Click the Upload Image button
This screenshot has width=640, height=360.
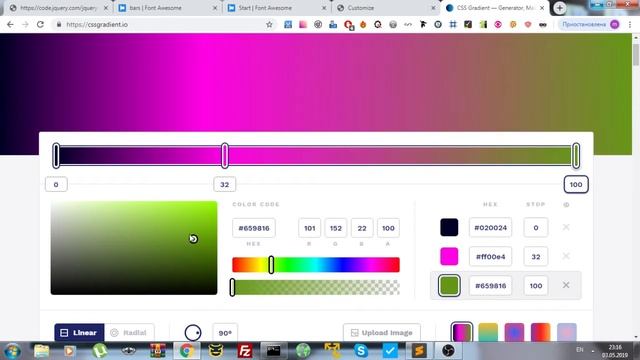tap(382, 333)
